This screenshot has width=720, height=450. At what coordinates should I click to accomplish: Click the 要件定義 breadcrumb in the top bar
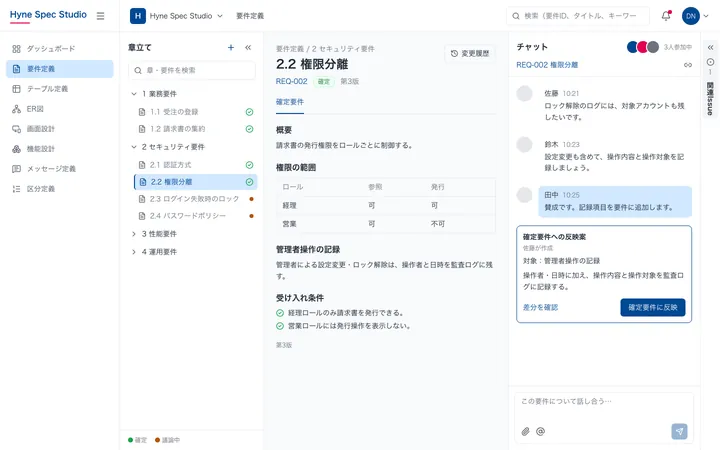pyautogui.click(x=250, y=16)
